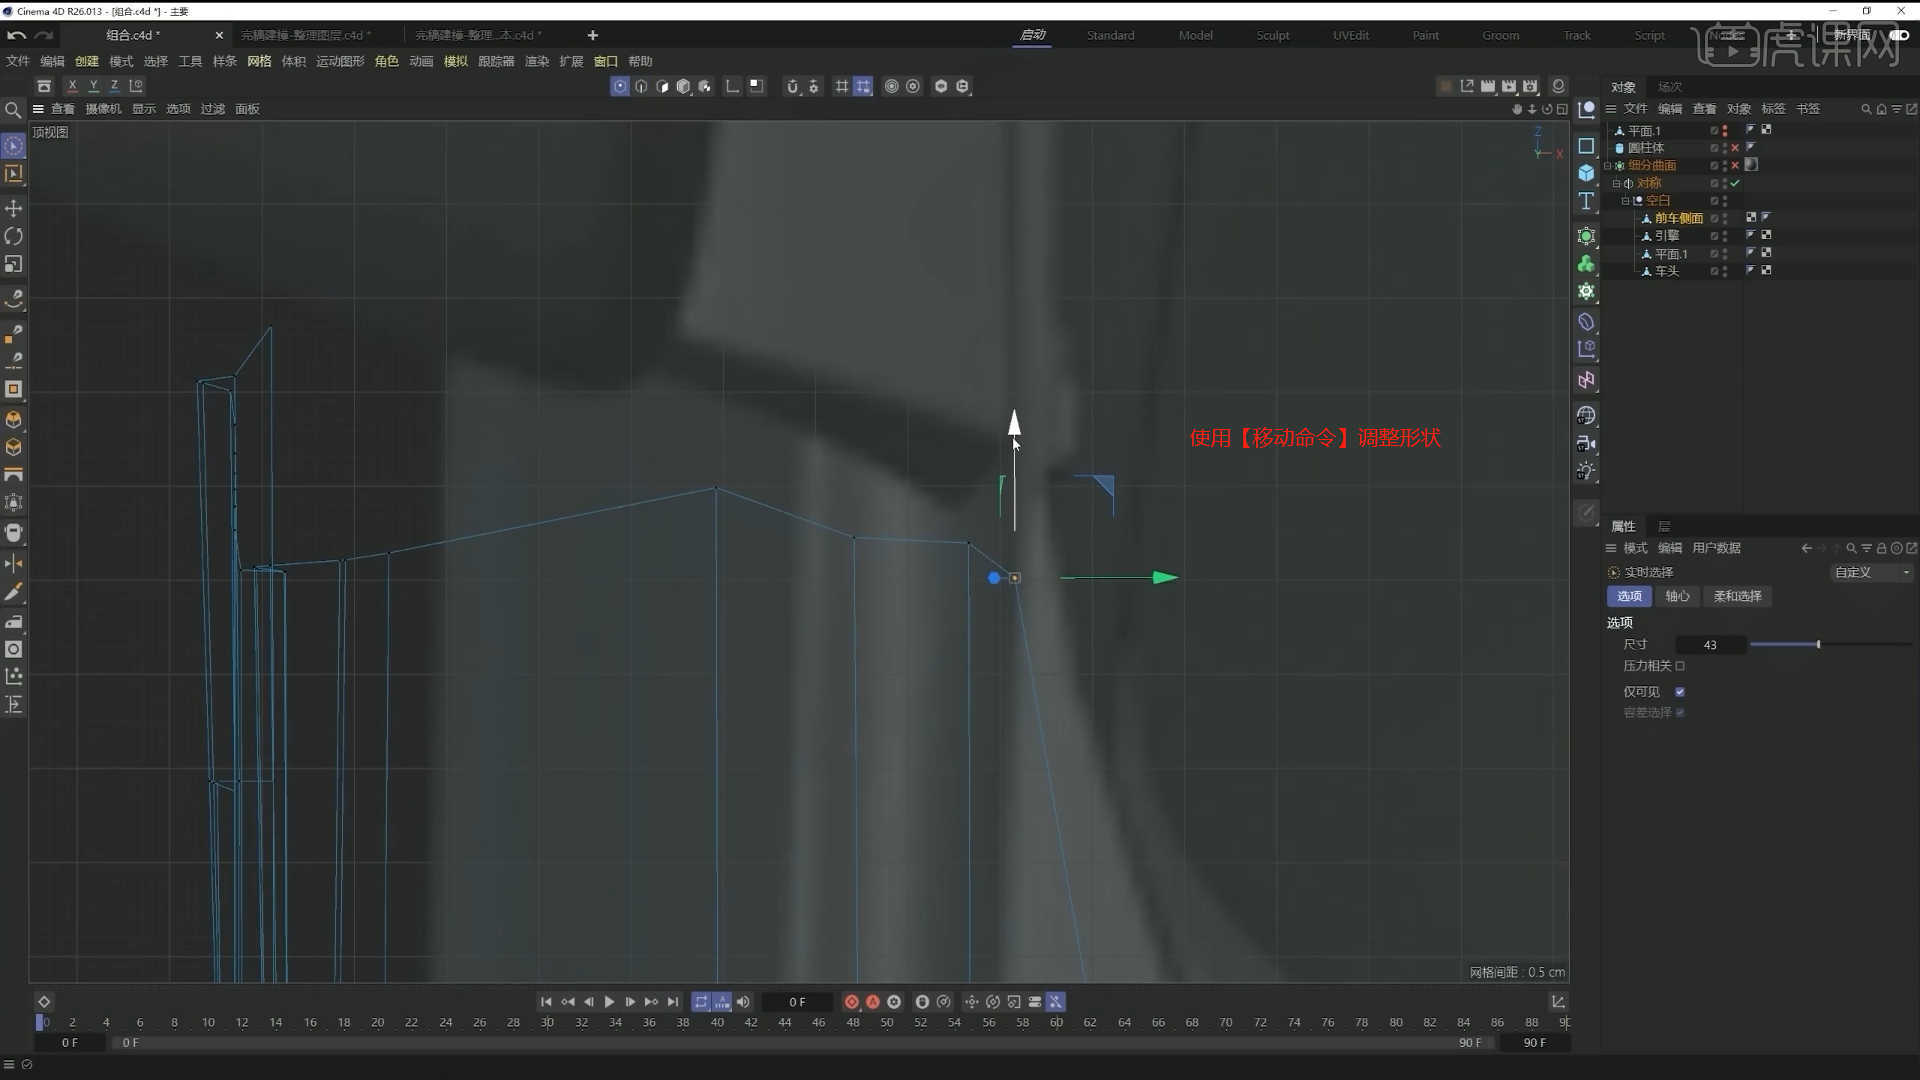Select the 轴心 tab button
Viewport: 1920px width, 1080px height.
pos(1678,596)
